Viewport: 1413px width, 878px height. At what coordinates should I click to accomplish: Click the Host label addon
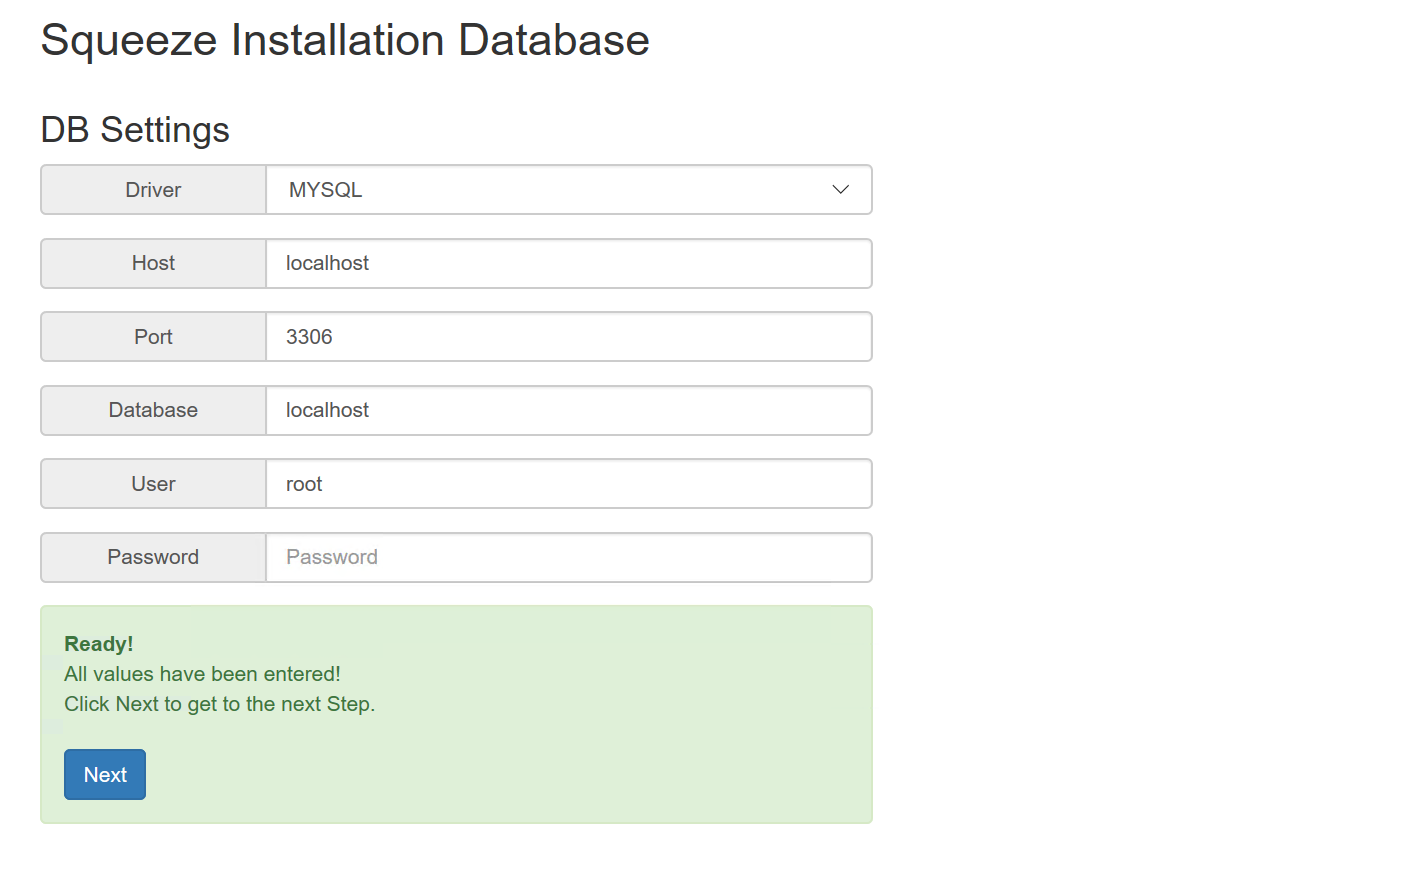(153, 264)
